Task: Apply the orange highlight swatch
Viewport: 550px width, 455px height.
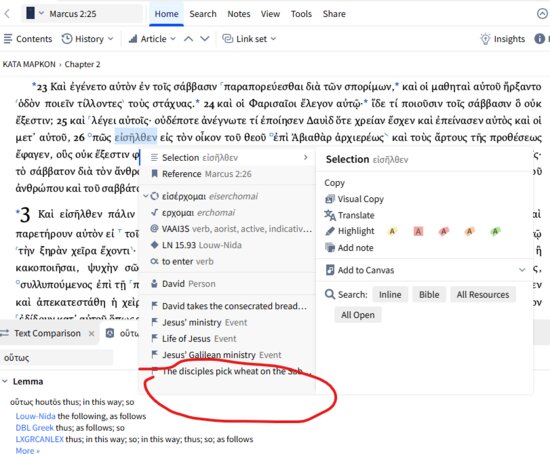Action: point(469,231)
